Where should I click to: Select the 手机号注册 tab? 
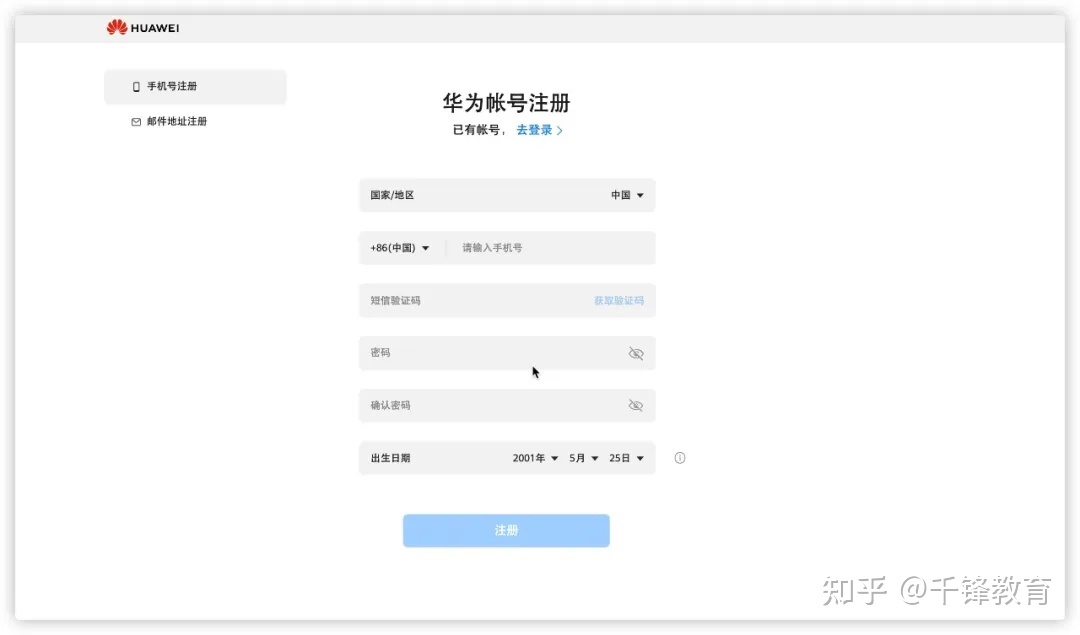click(x=195, y=87)
